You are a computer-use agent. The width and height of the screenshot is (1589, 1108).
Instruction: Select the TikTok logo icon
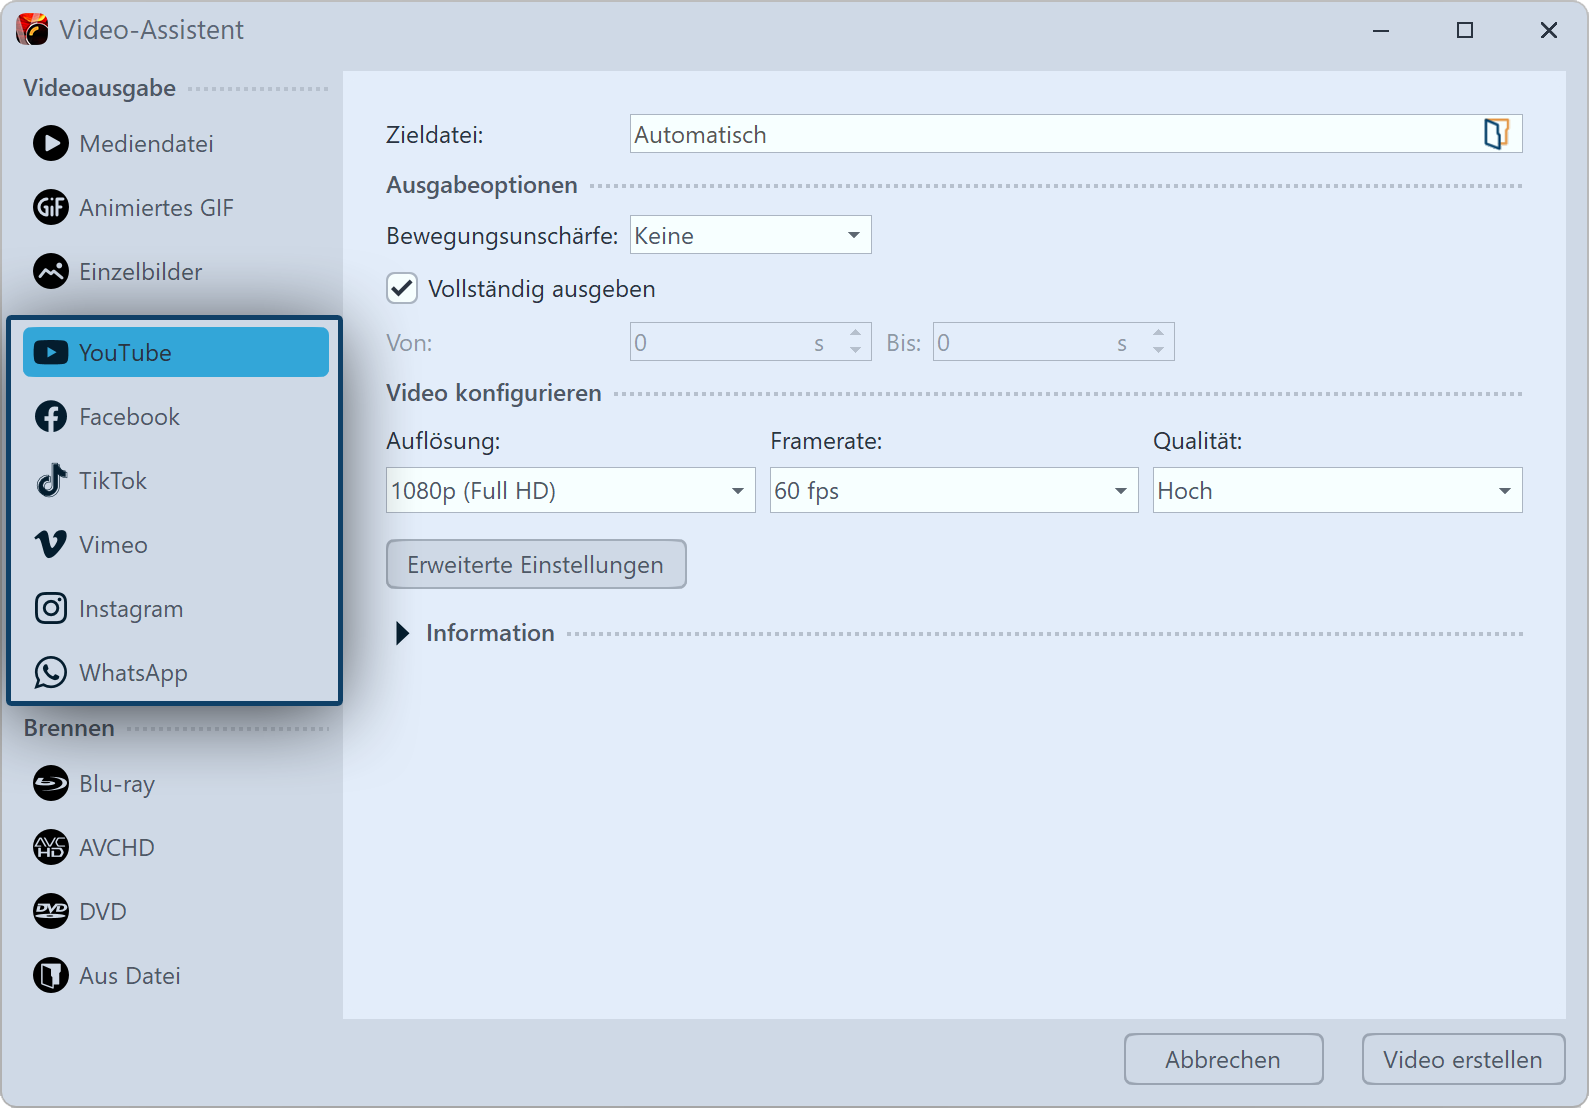click(51, 481)
